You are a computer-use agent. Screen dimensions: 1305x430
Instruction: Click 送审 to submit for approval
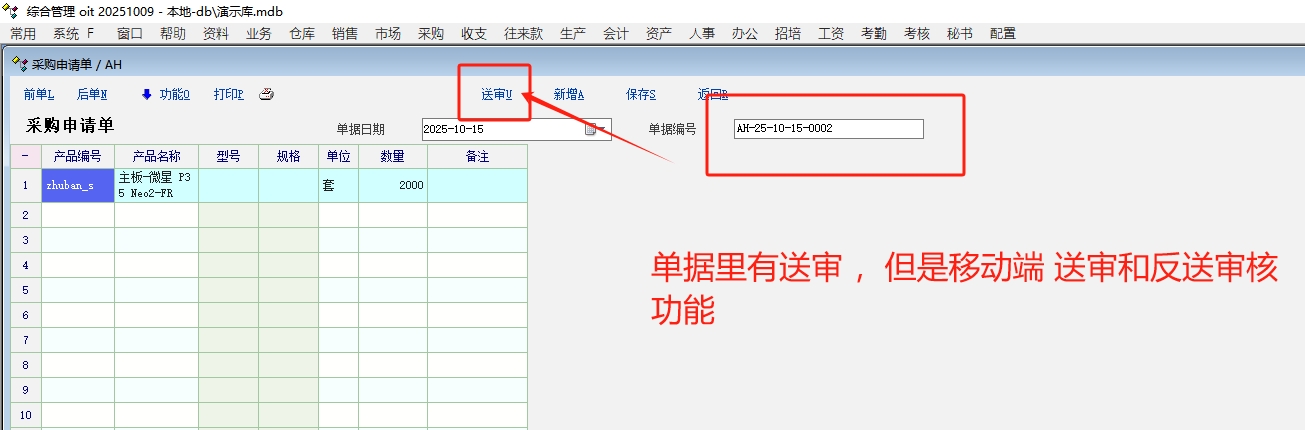(496, 95)
